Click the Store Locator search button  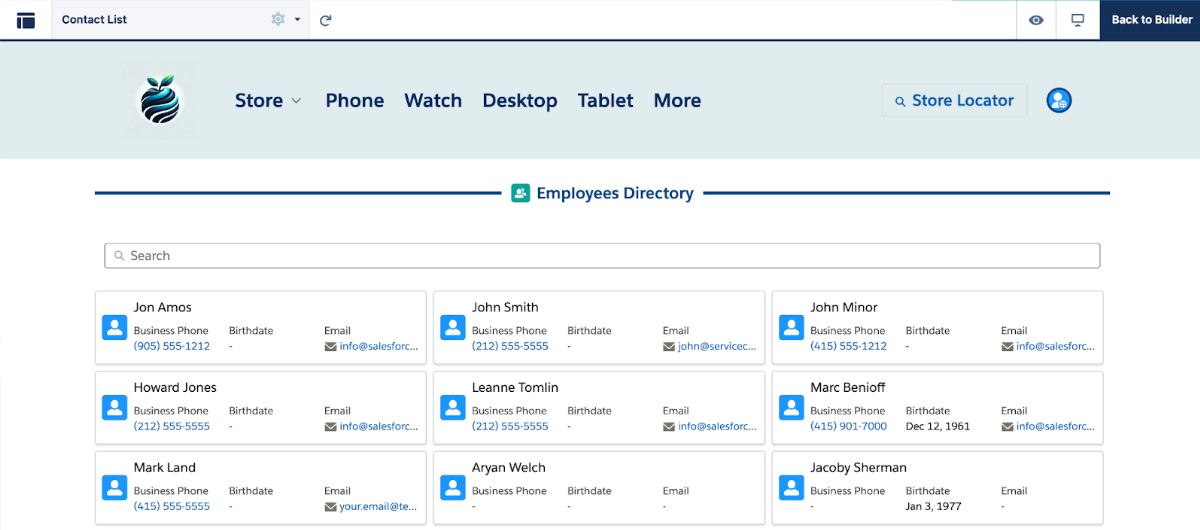(954, 100)
